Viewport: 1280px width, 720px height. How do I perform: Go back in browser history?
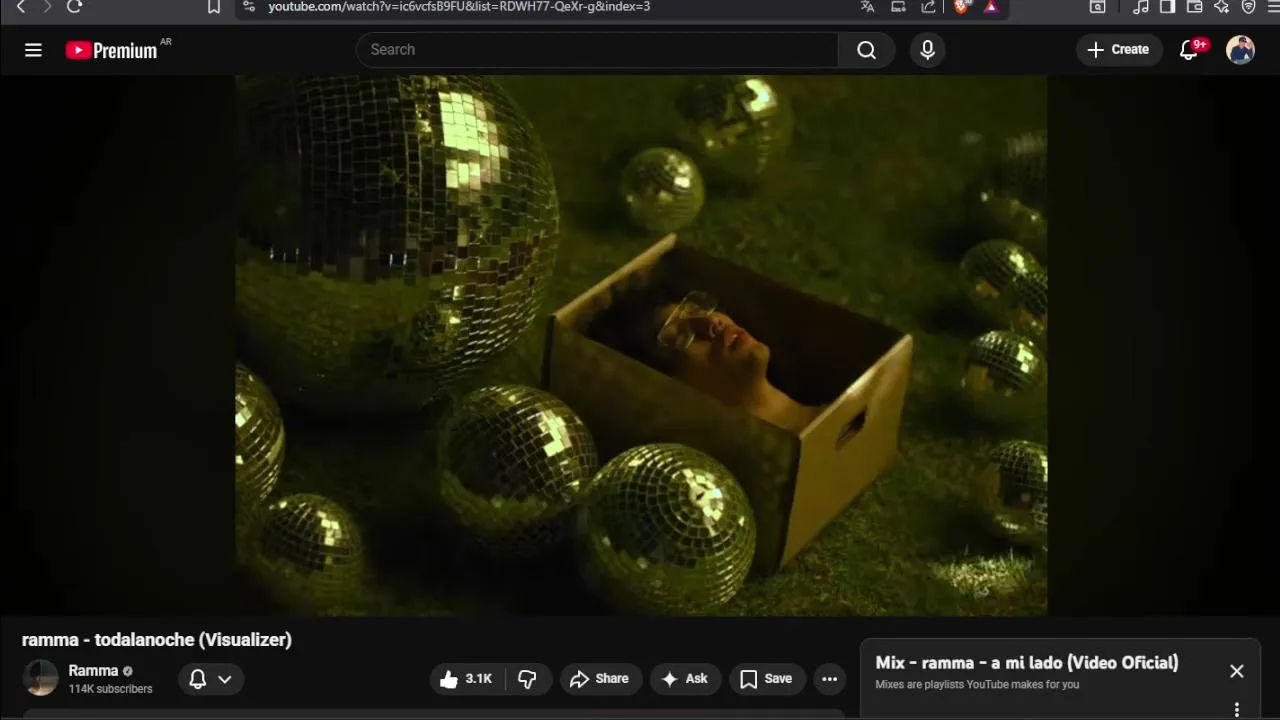tap(20, 7)
